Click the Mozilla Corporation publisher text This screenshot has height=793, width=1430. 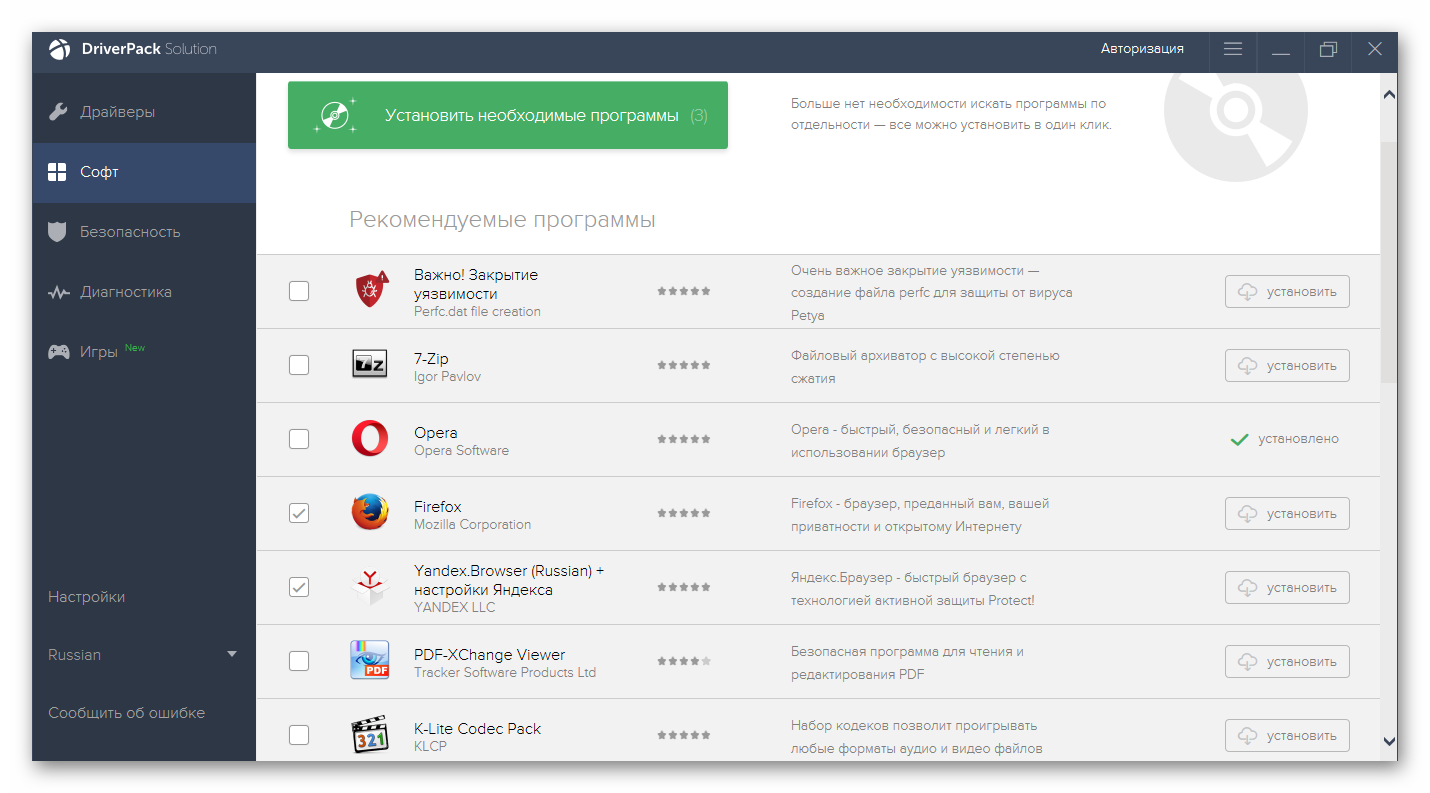[x=472, y=524]
